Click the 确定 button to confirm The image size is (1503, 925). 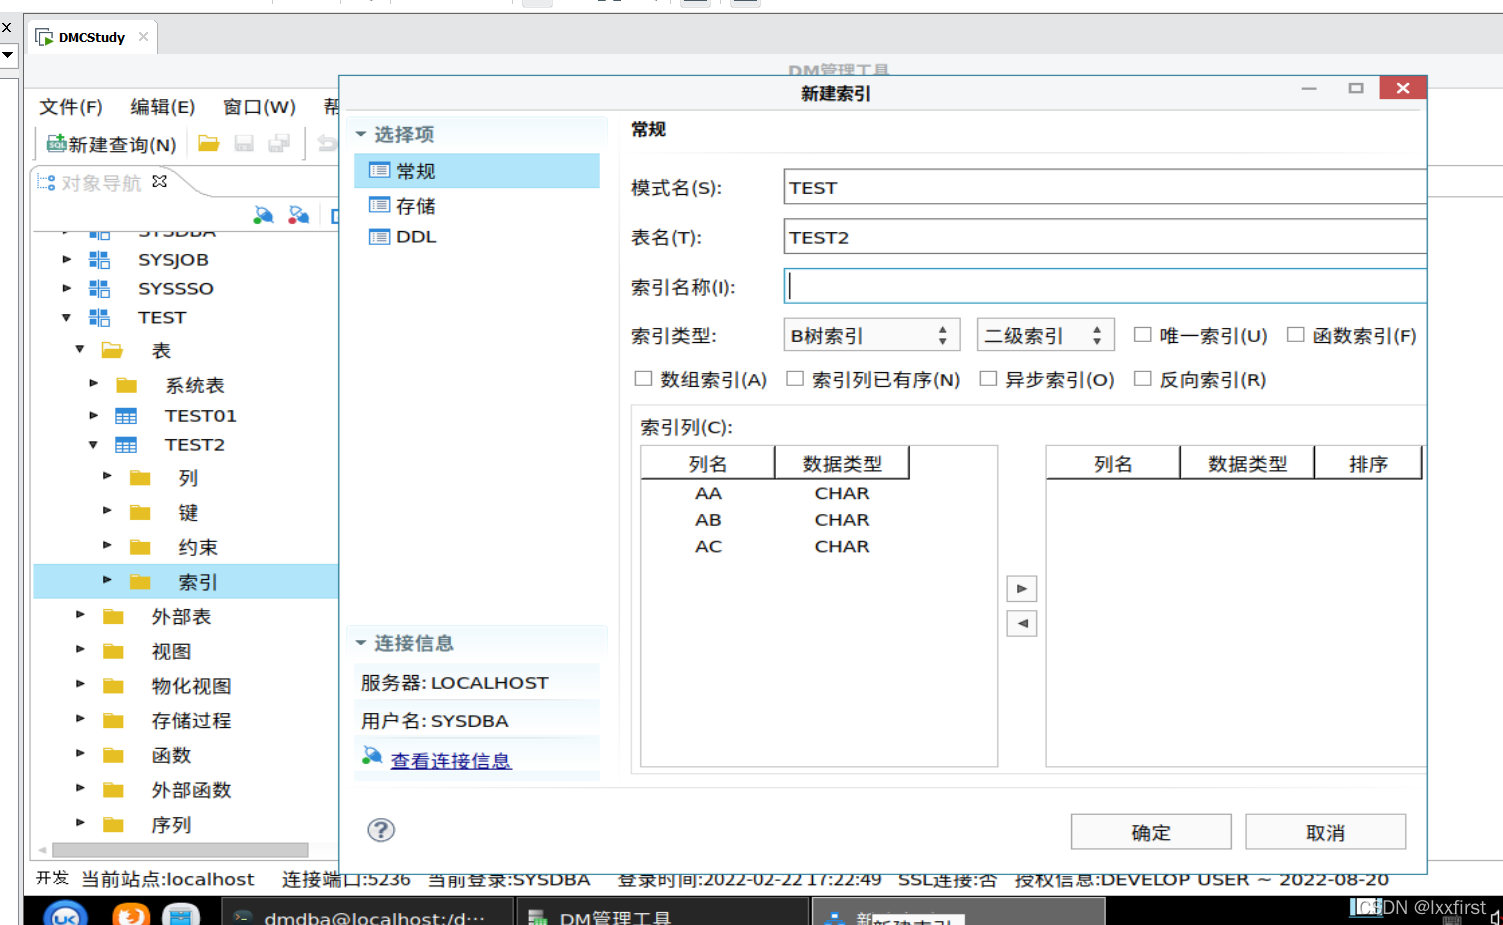click(x=1150, y=831)
